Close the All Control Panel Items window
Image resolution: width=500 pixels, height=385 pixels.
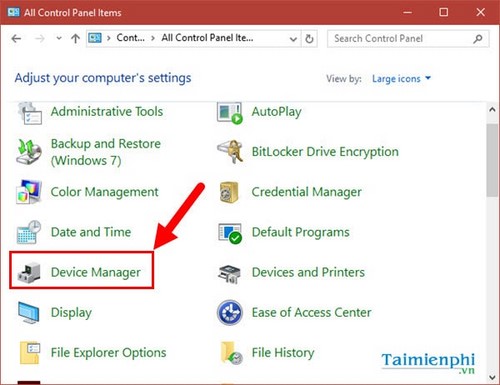click(x=480, y=12)
